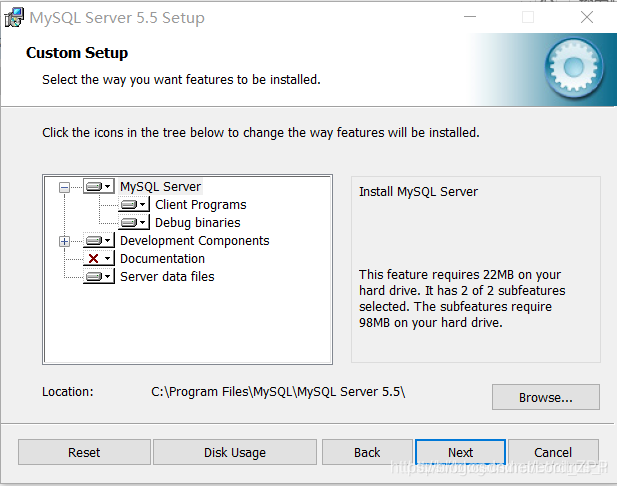This screenshot has height=486, width=617.
Task: Cancel the MySQL setup
Action: click(x=553, y=453)
